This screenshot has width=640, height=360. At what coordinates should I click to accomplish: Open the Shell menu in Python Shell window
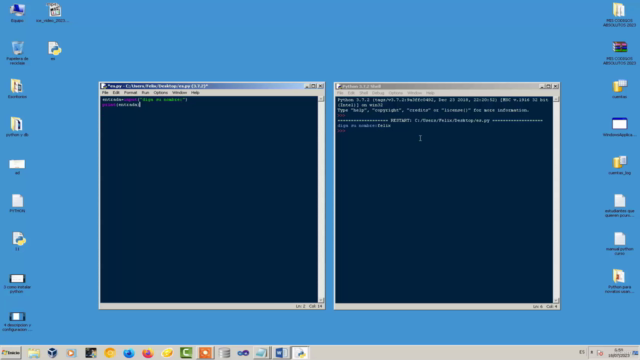(363, 93)
